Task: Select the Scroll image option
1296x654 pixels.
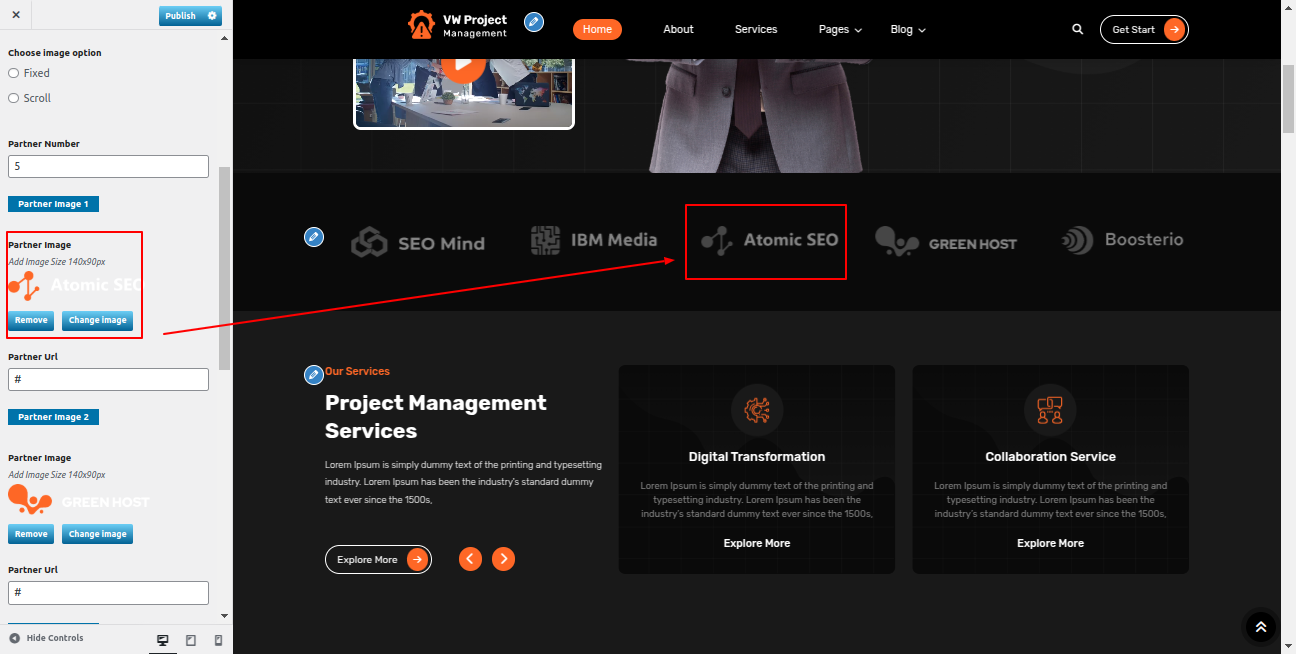Action: click(14, 98)
